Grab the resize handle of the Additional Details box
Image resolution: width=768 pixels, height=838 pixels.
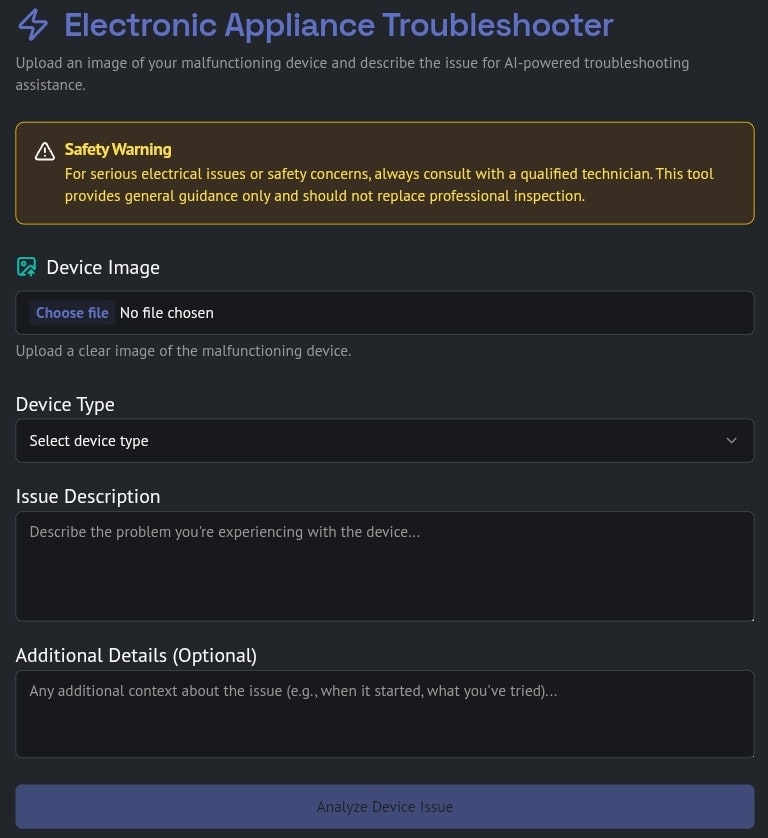pyautogui.click(x=750, y=754)
